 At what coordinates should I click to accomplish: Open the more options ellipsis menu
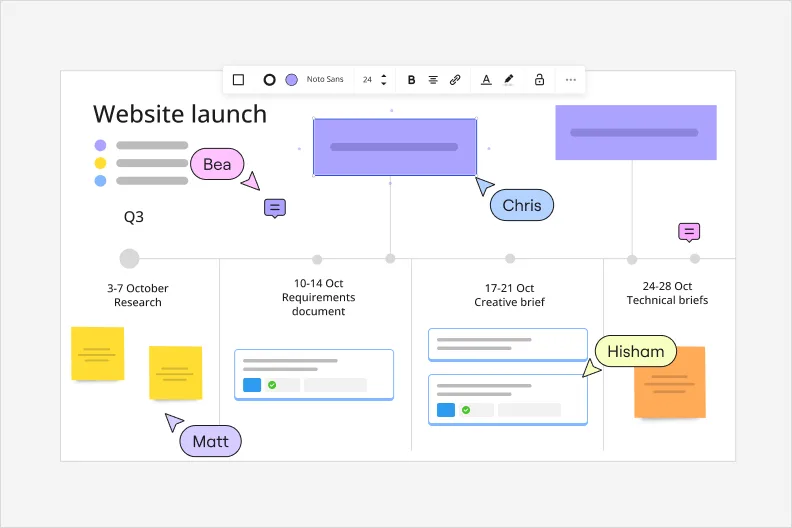coord(571,80)
